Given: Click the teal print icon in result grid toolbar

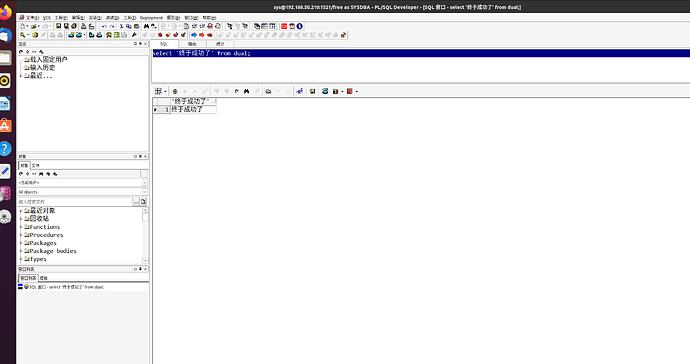Looking at the screenshot, I should [x=325, y=92].
